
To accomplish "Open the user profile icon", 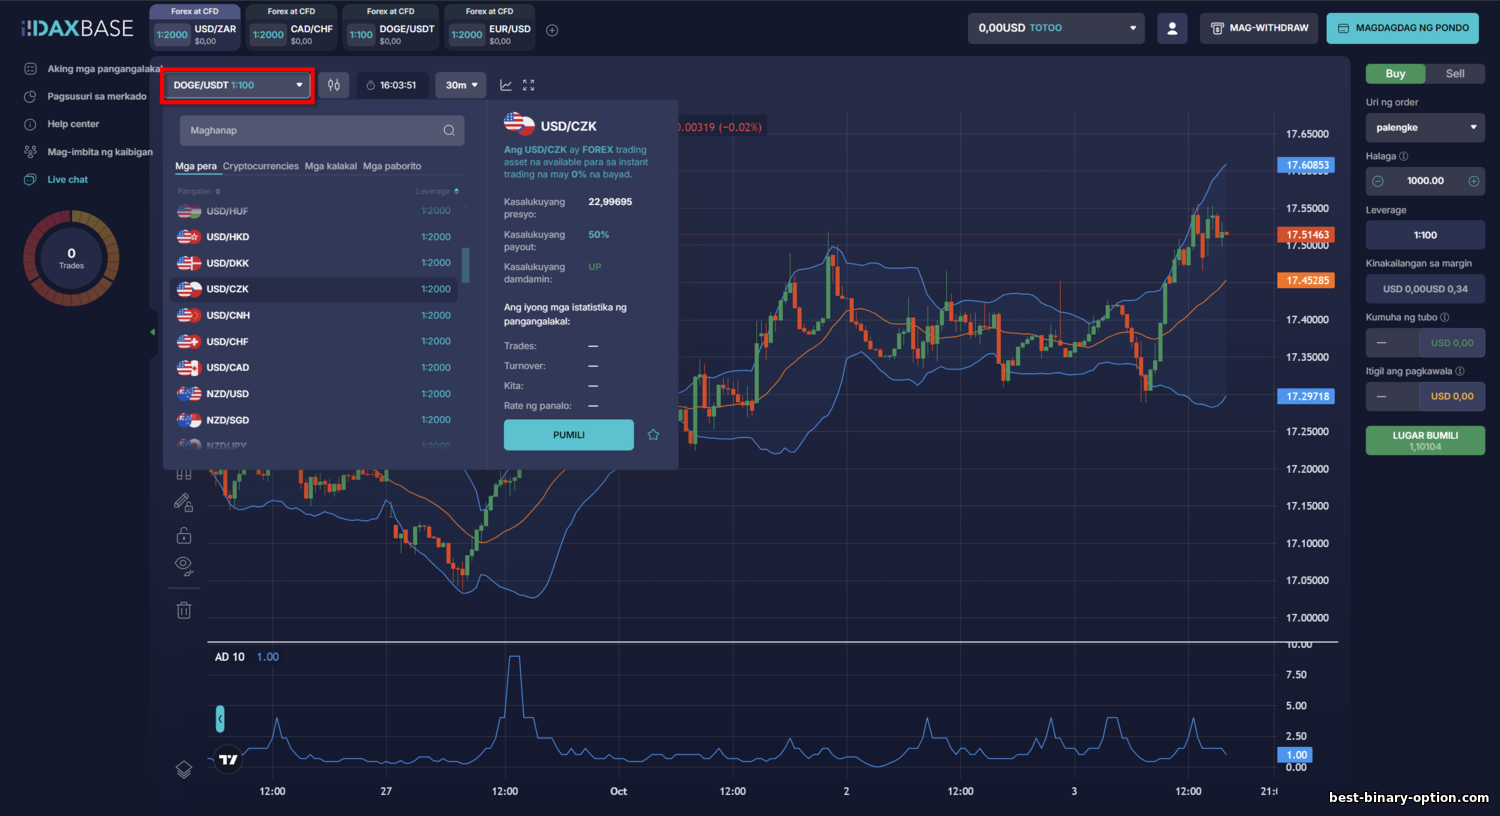I will tap(1172, 28).
